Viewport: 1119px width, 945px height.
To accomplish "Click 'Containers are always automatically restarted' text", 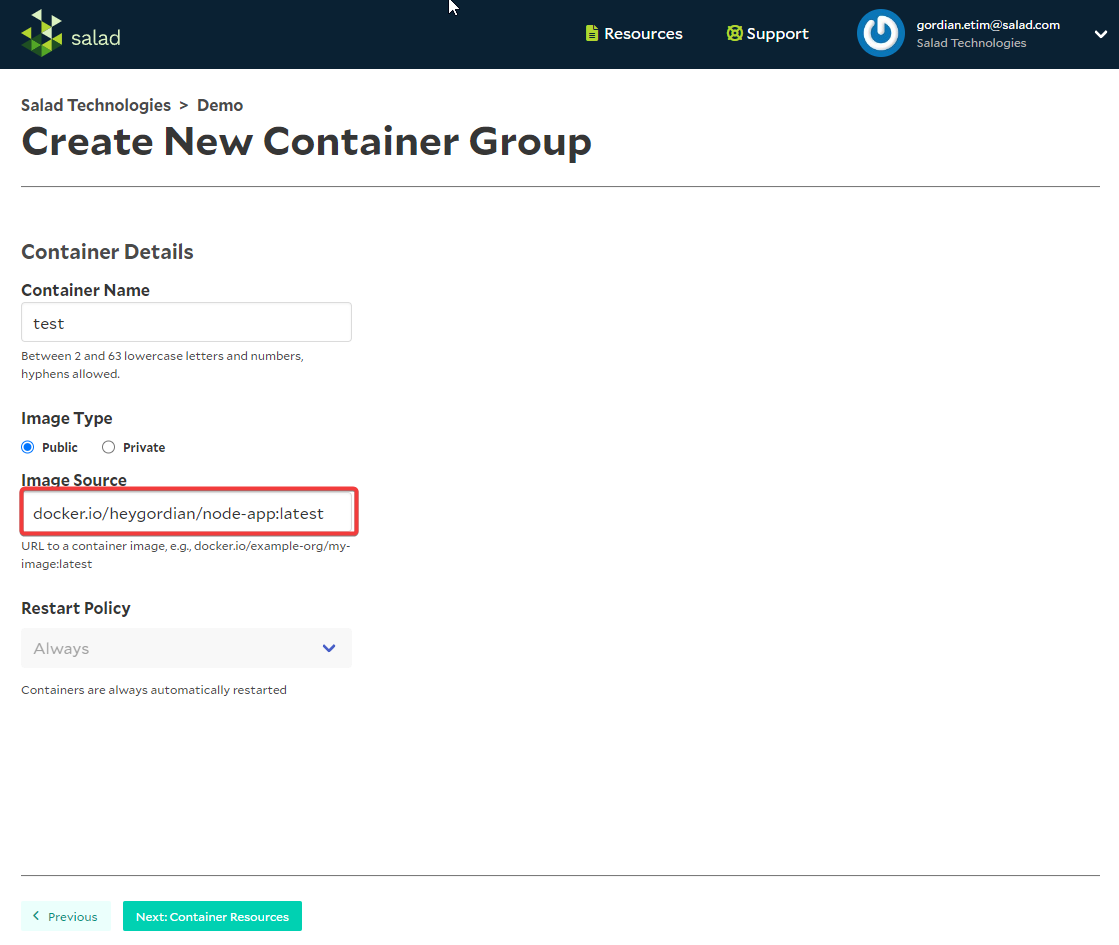I will click(153, 689).
